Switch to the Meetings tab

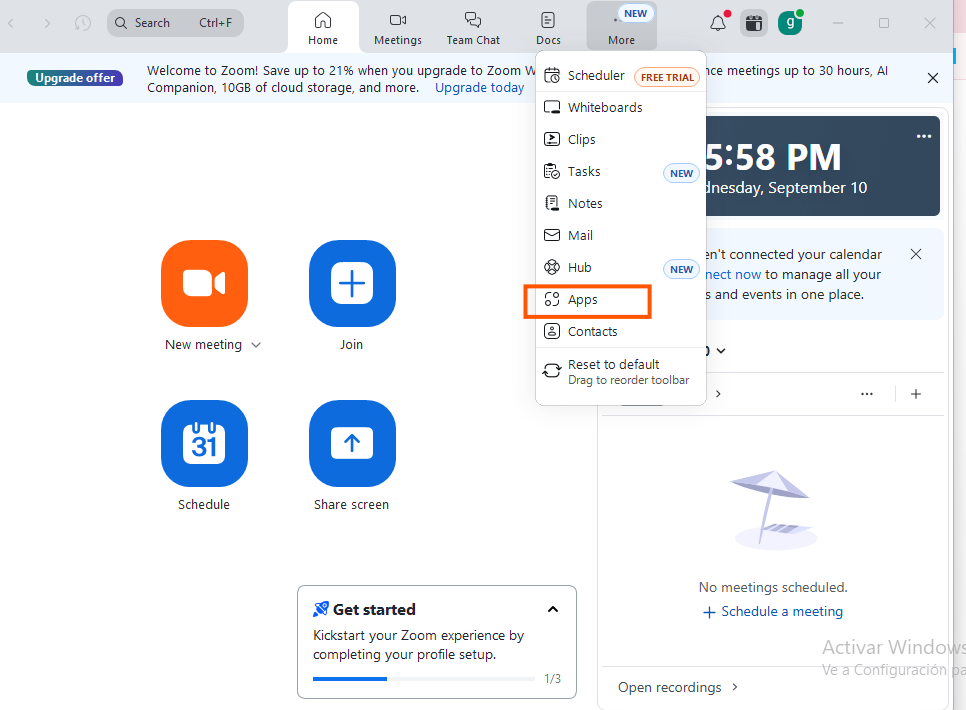(398, 27)
